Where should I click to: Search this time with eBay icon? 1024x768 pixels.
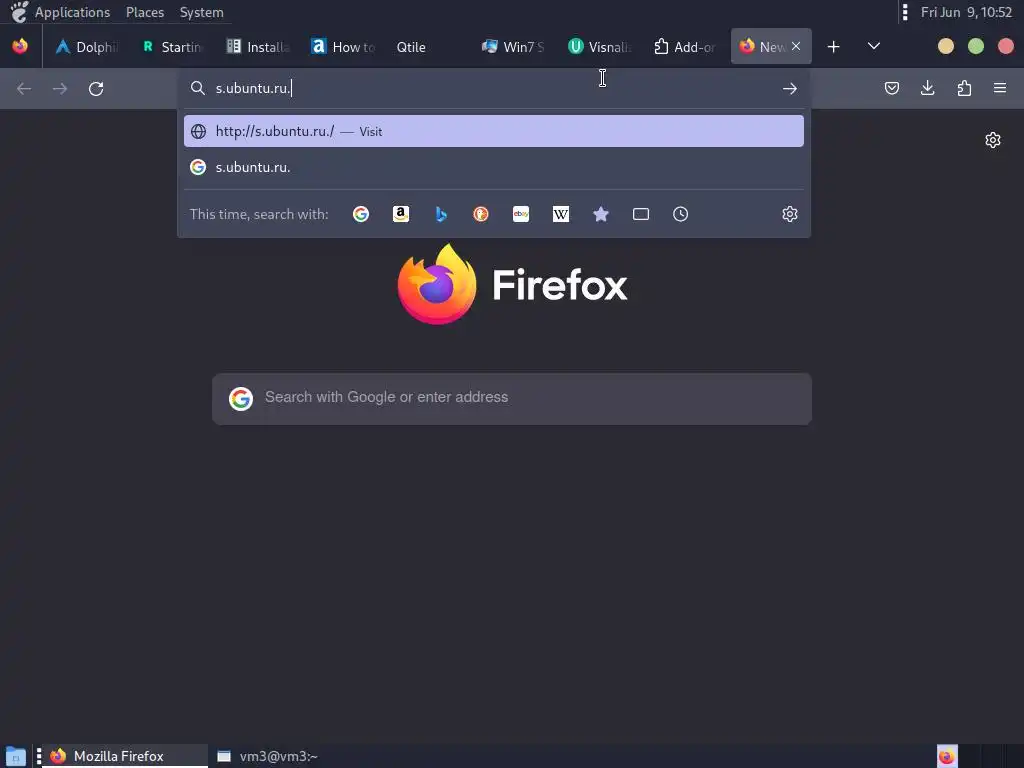pos(521,214)
